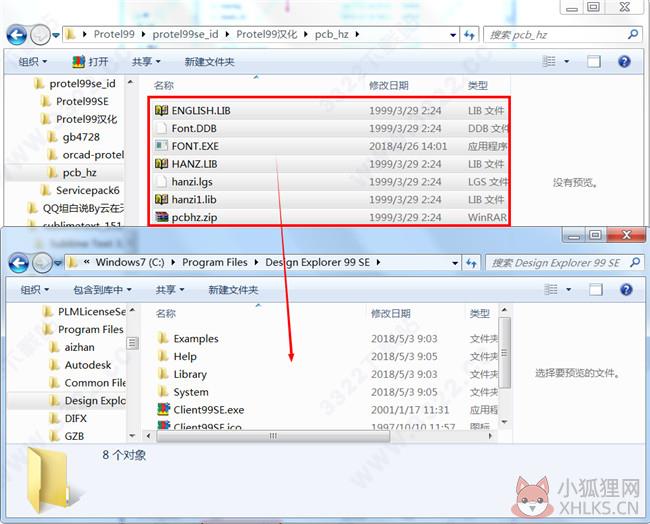The image size is (650, 524).
Task: Select GZB folder in navigation tree
Action: click(67, 436)
